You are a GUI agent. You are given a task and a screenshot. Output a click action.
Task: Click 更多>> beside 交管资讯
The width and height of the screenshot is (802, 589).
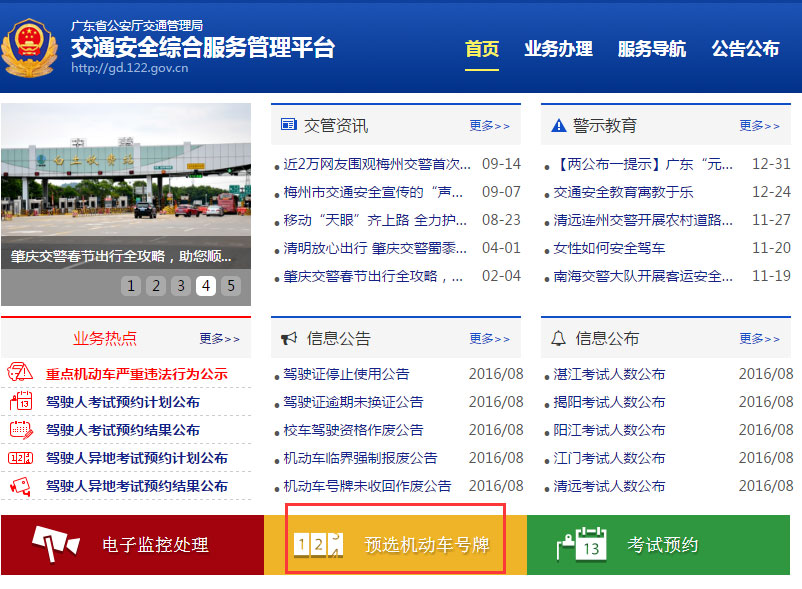tap(489, 126)
